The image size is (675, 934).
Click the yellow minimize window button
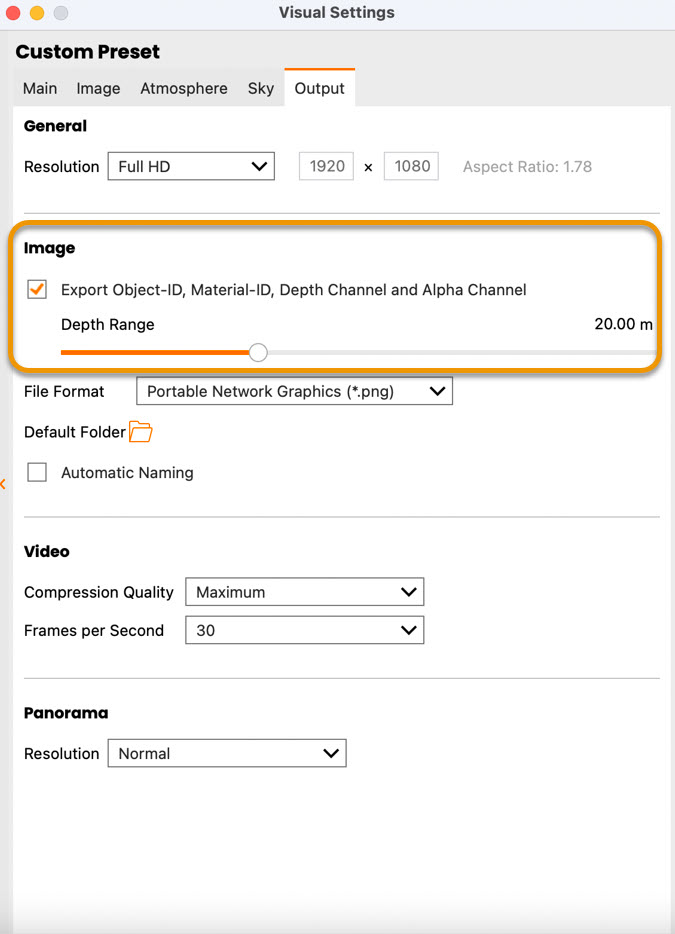tap(37, 13)
